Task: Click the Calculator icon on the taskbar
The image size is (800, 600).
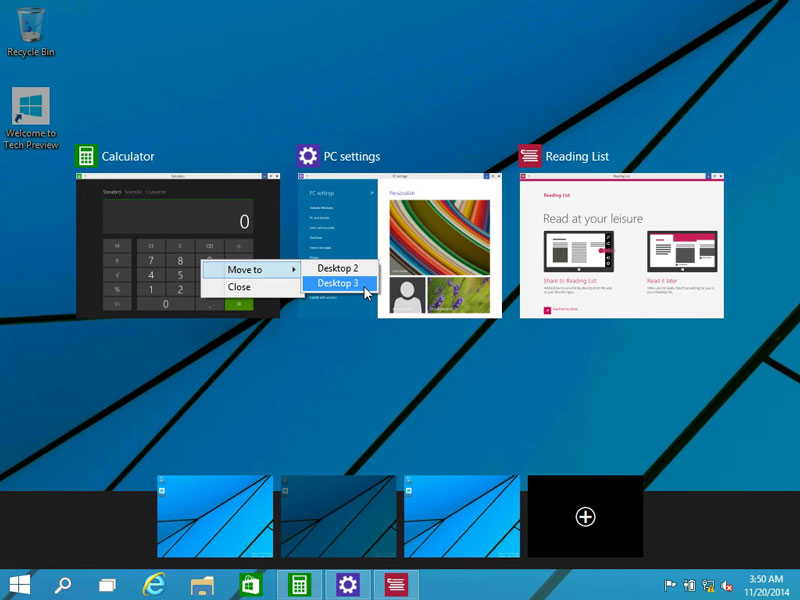Action: (x=300, y=585)
